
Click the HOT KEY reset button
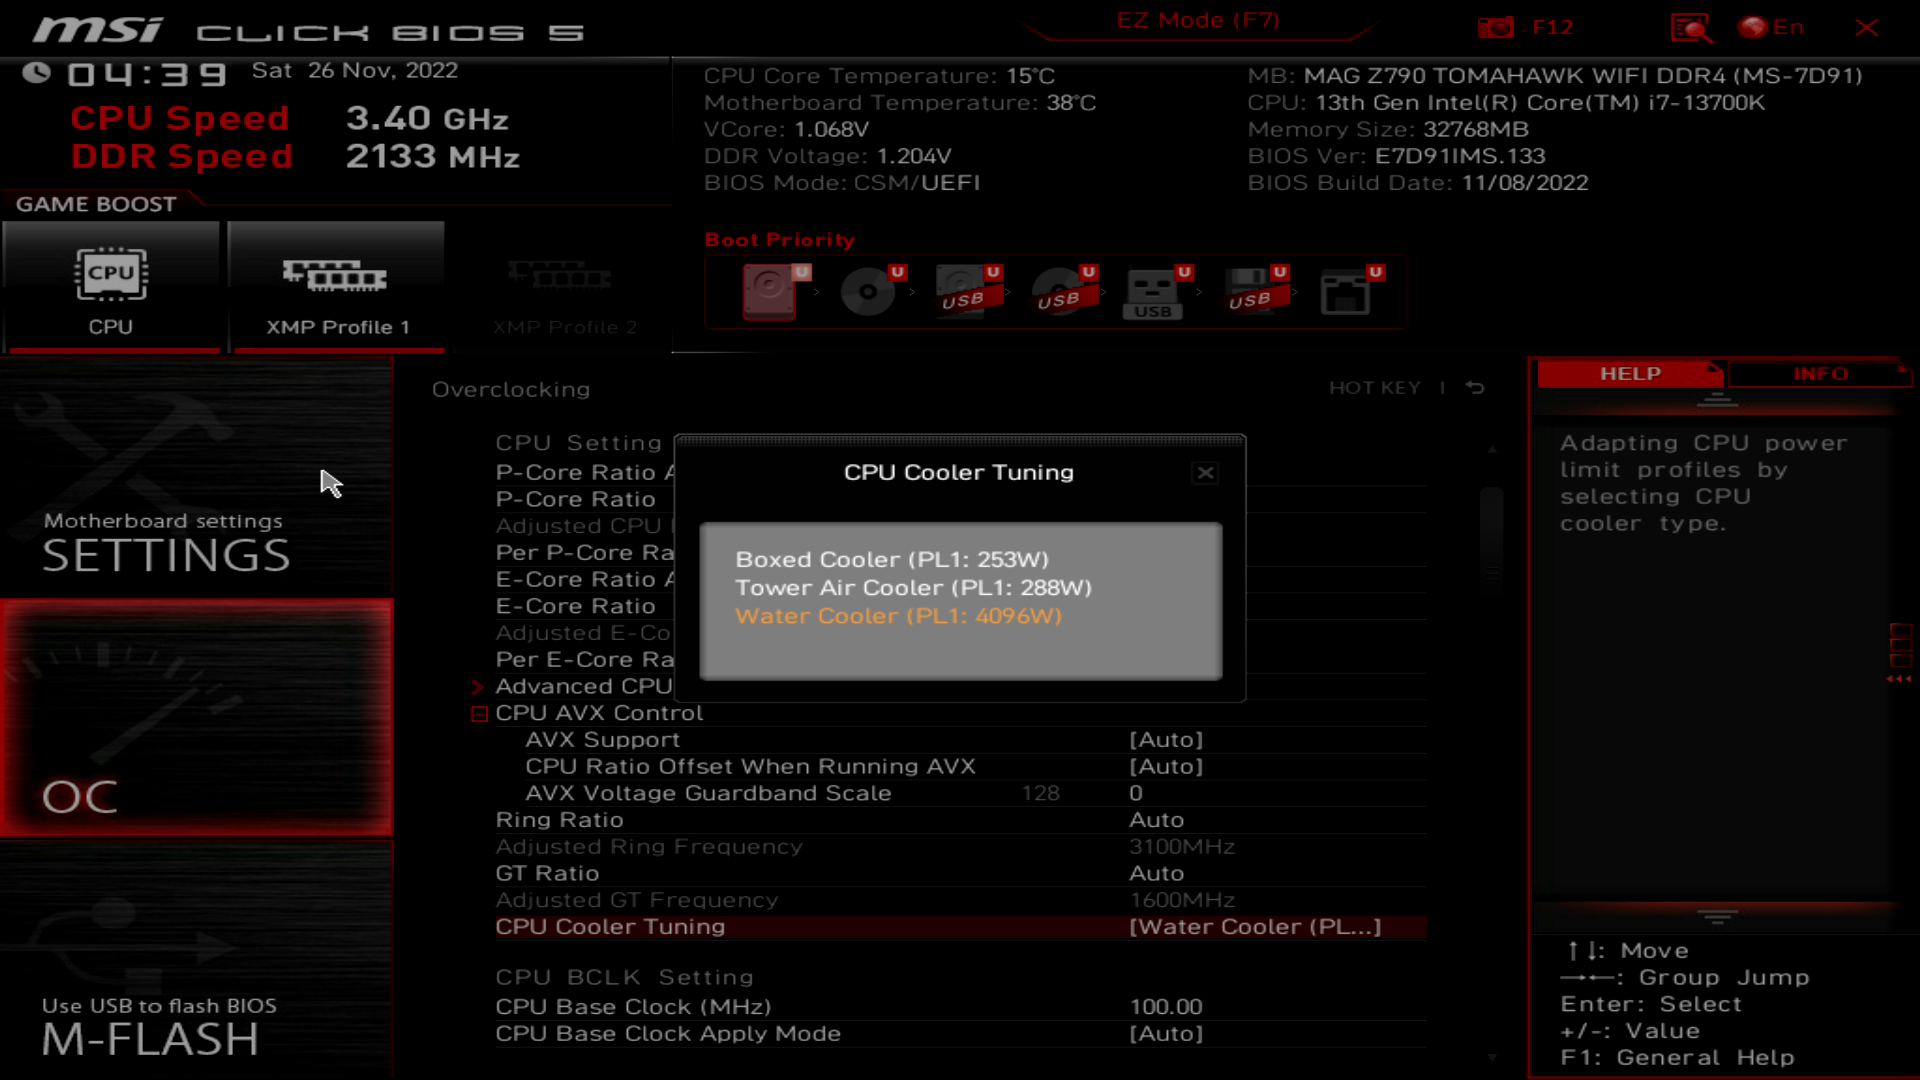(1478, 388)
